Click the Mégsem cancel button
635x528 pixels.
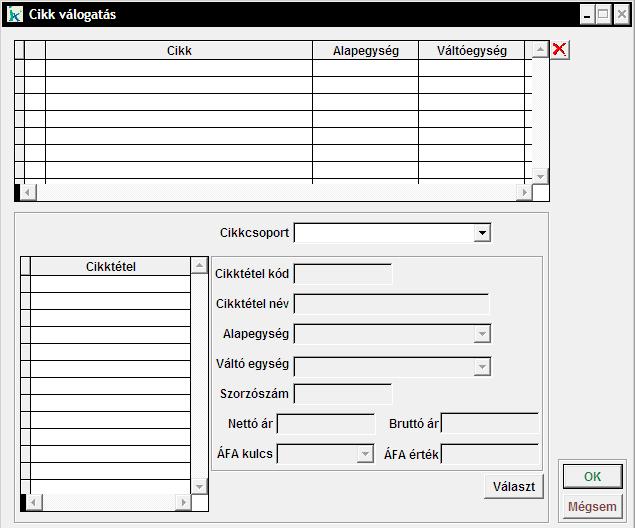pos(592,507)
